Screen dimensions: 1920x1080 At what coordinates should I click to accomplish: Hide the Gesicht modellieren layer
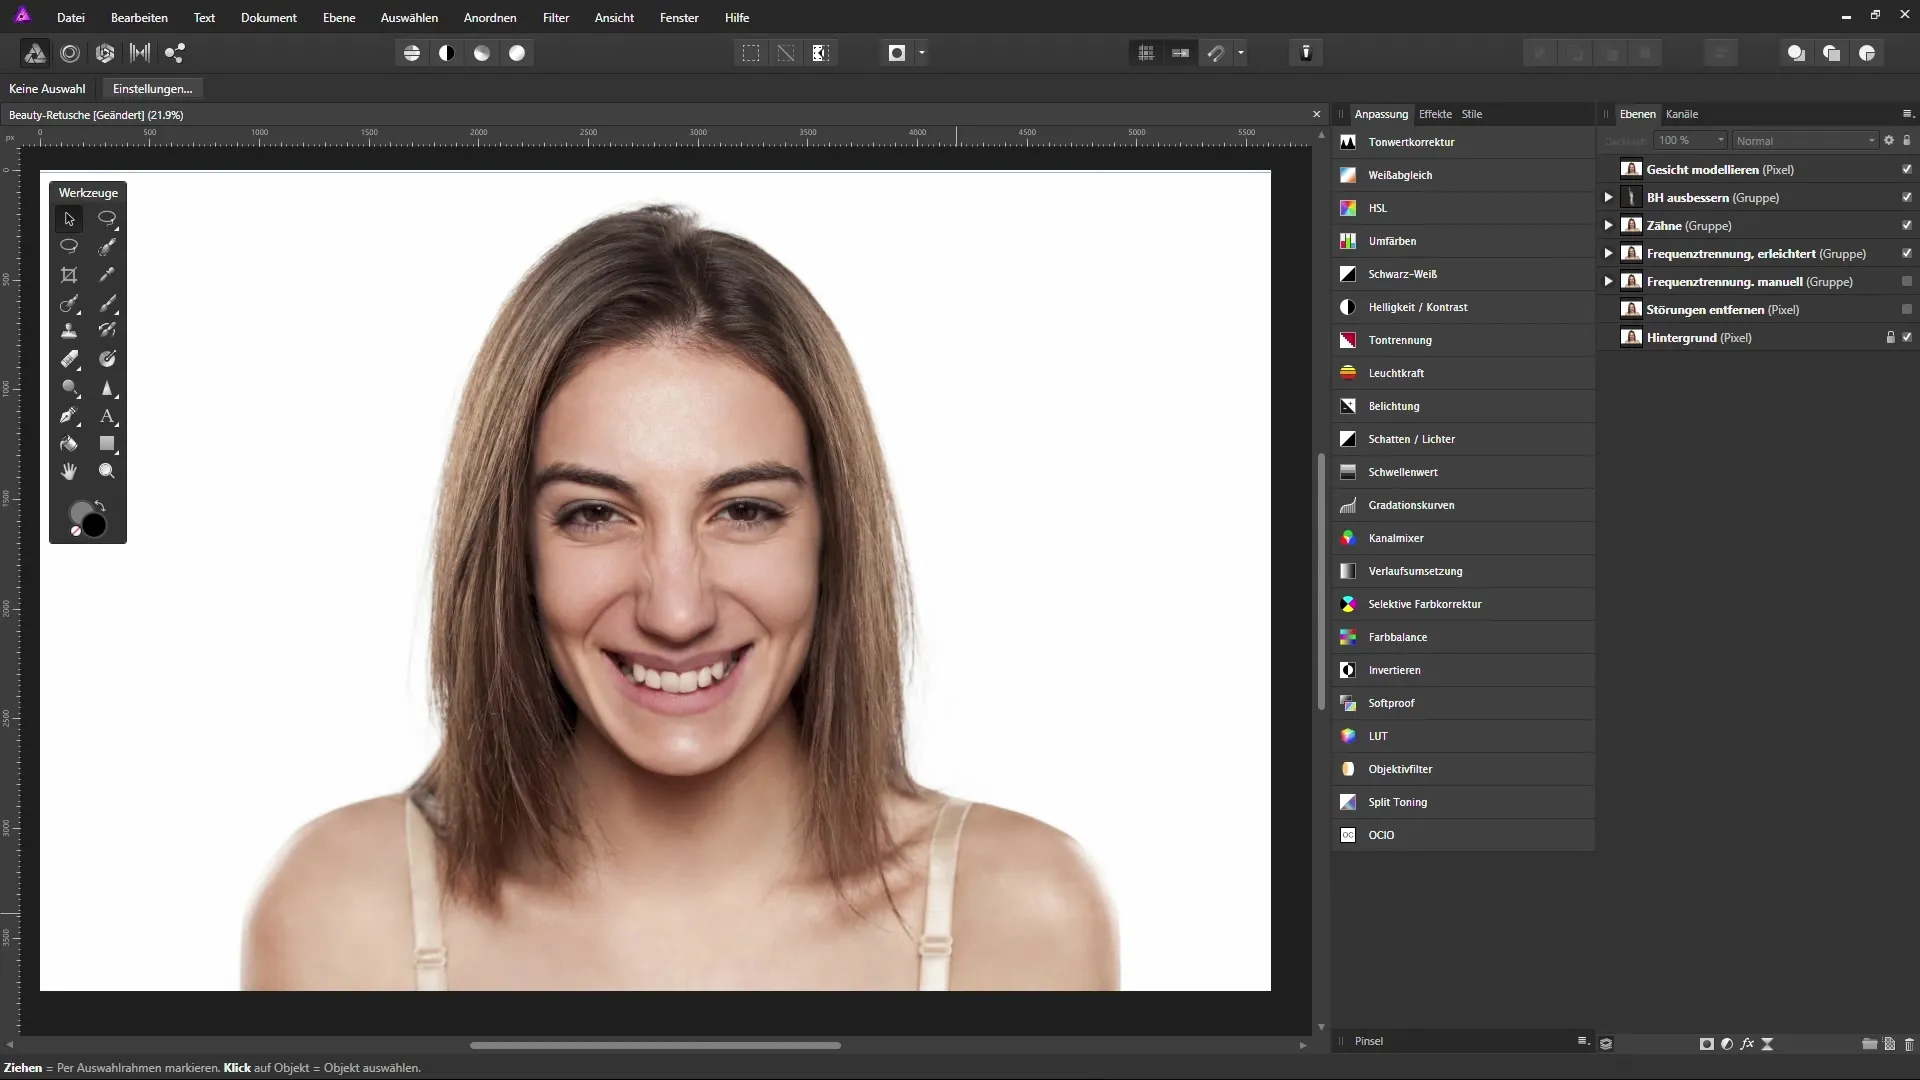tap(1907, 169)
